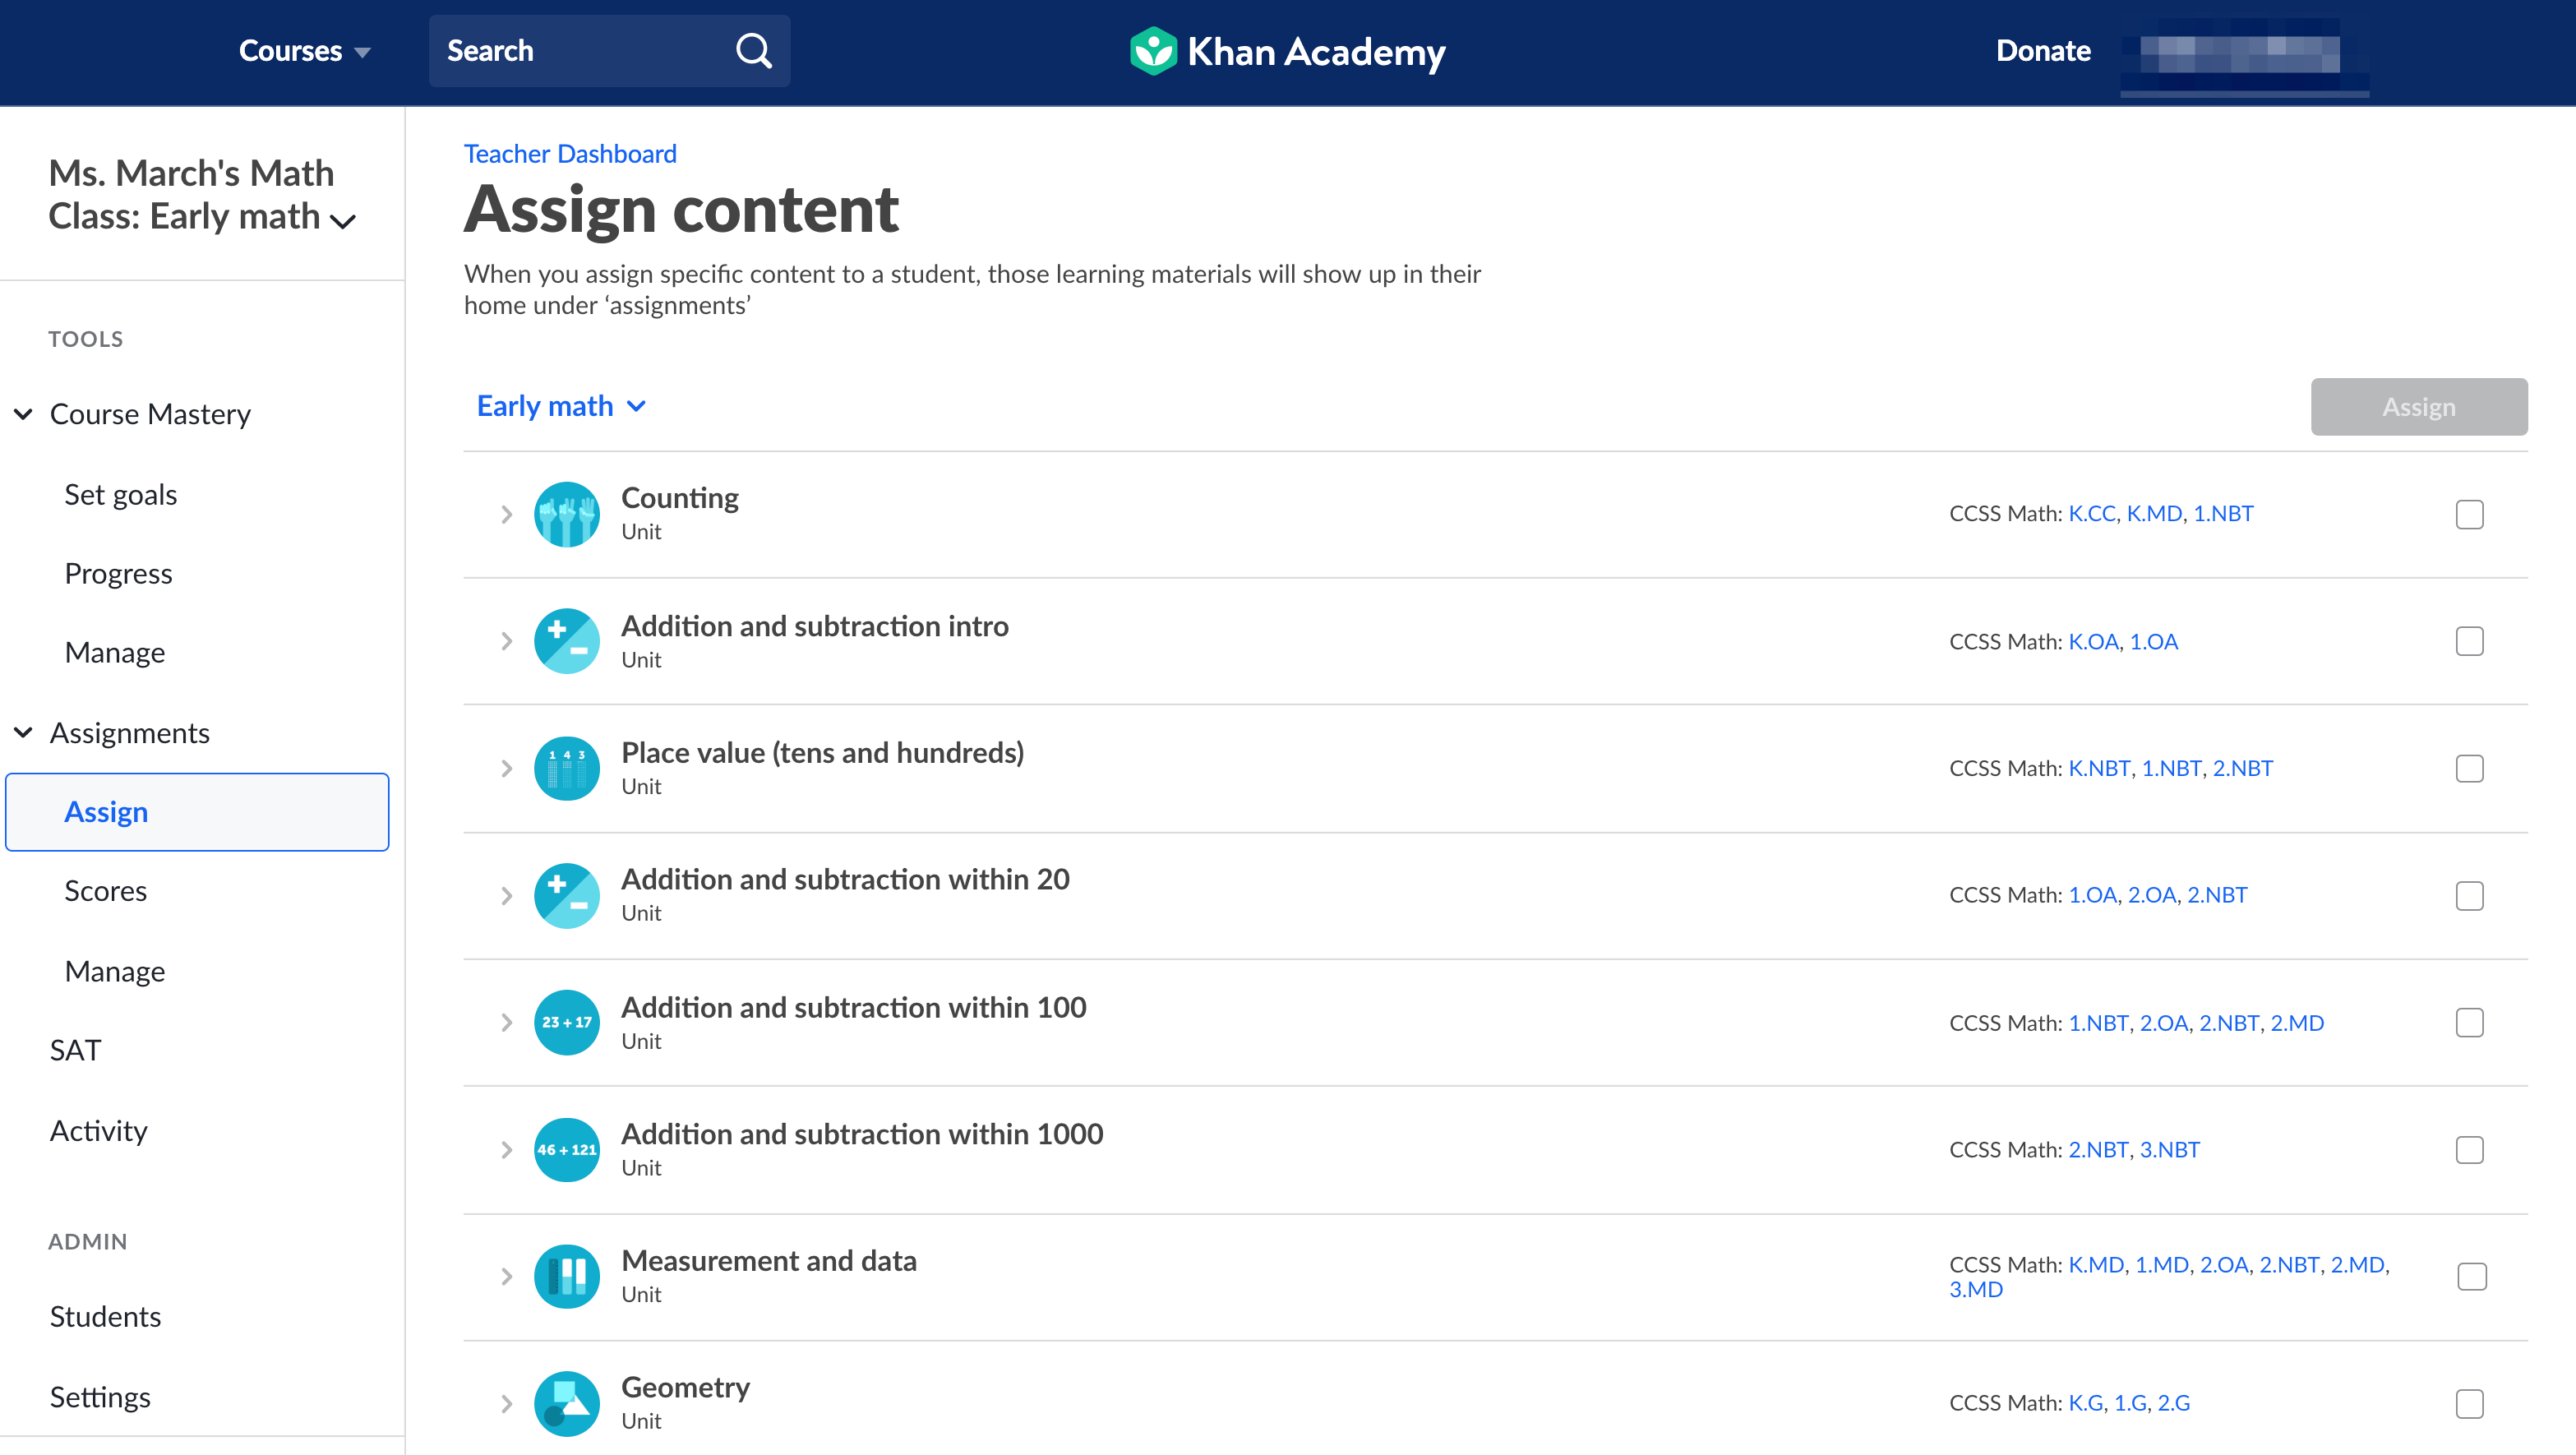Open the Early math course dropdown
The height and width of the screenshot is (1455, 2576).
pos(561,406)
